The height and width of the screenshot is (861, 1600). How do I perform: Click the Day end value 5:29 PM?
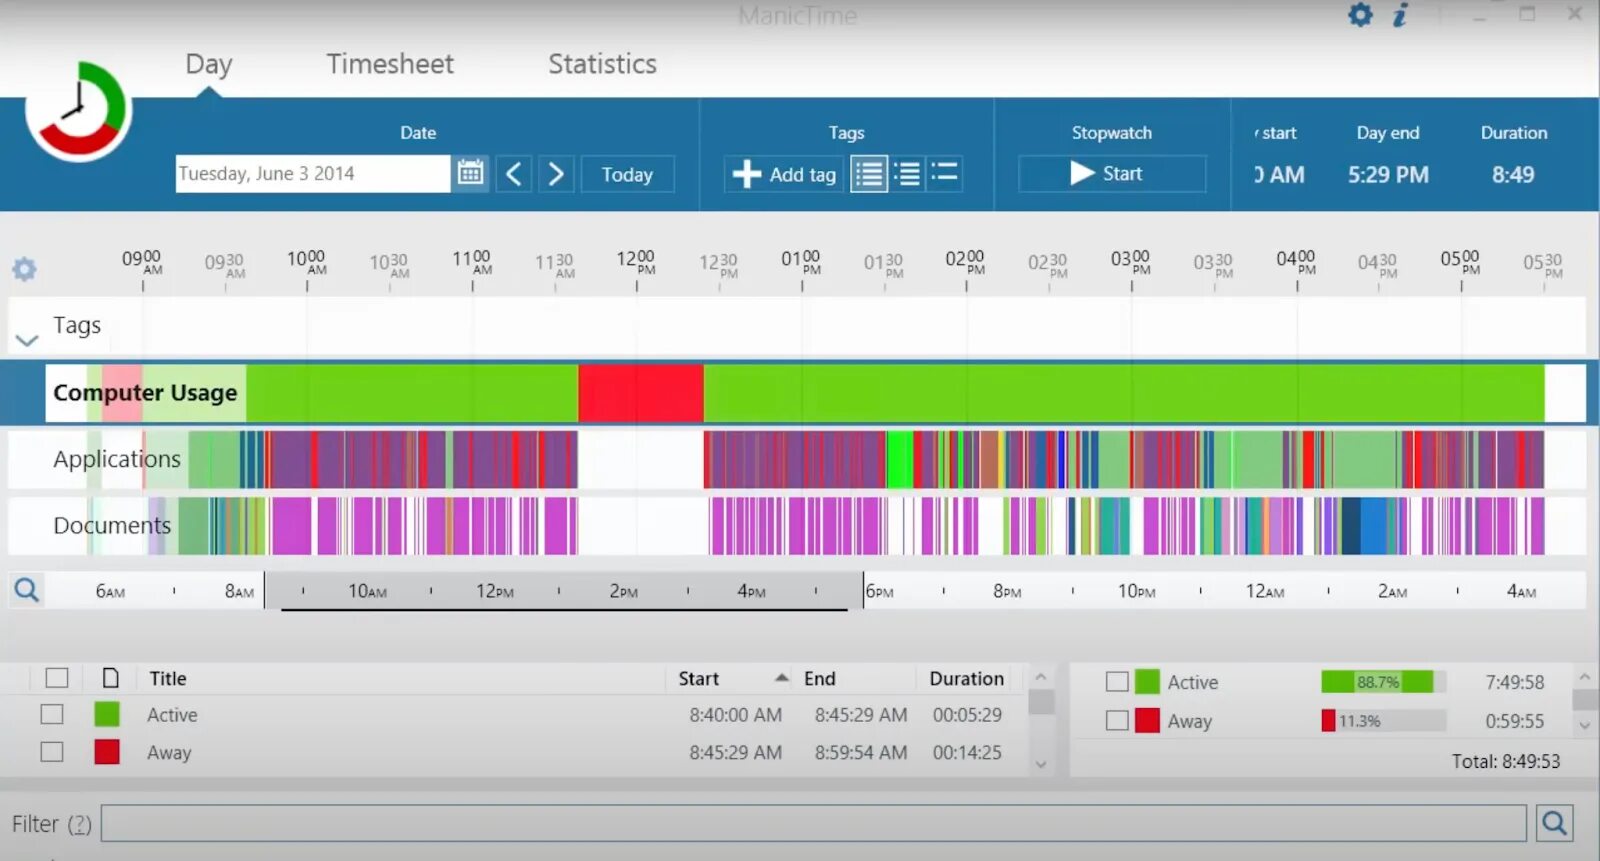tap(1388, 174)
